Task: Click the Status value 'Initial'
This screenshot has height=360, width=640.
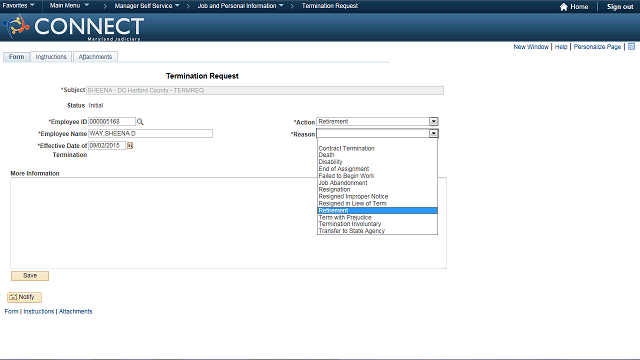Action: (x=96, y=105)
